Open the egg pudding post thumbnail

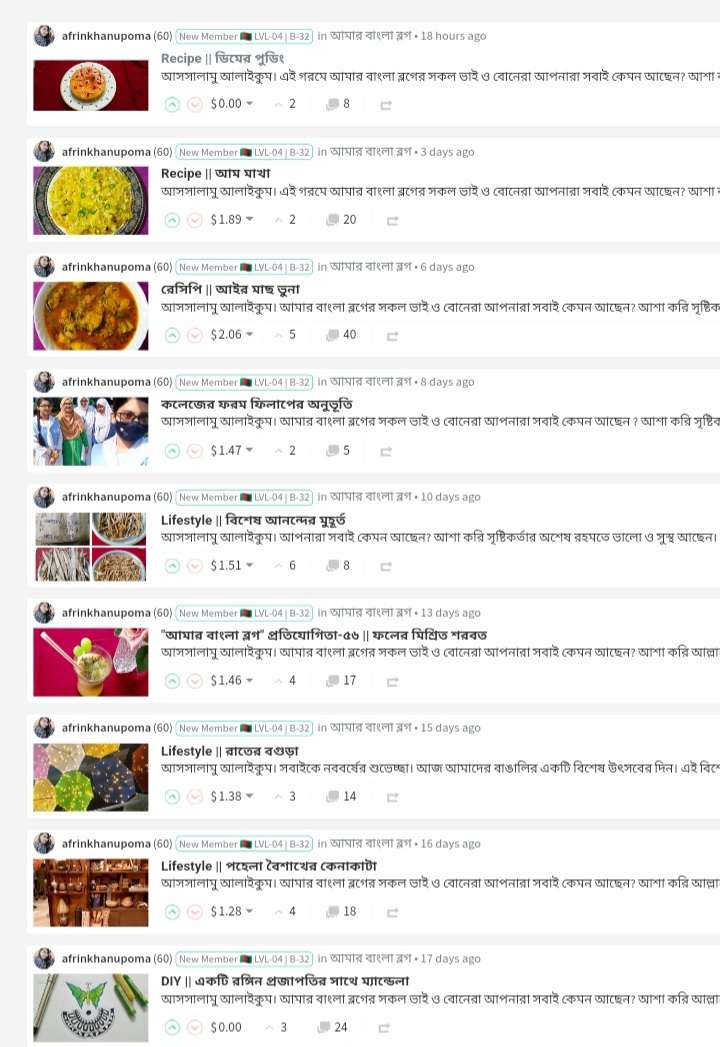pos(91,85)
